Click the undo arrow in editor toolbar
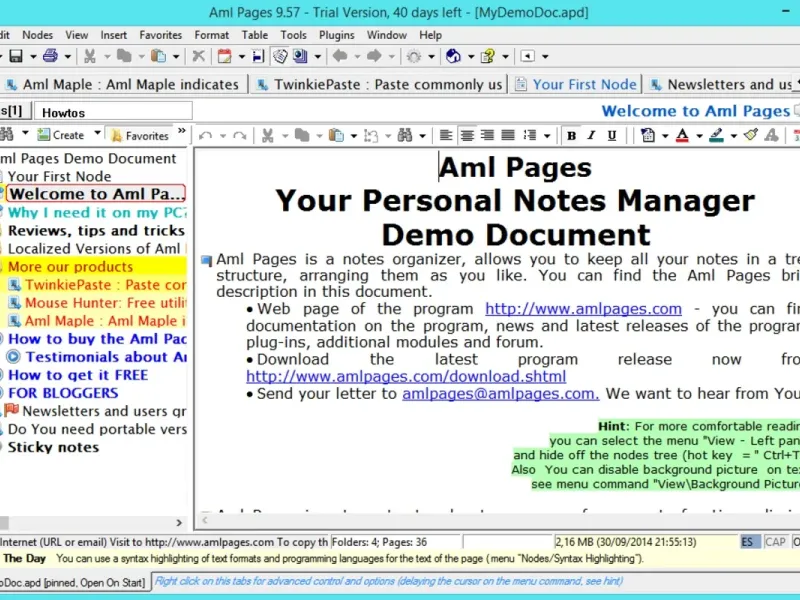The image size is (800, 600). tap(205, 136)
